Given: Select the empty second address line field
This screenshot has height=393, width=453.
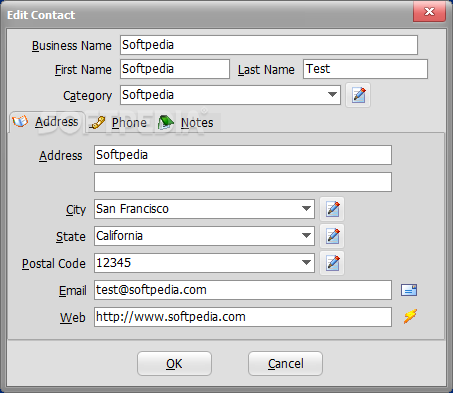Looking at the screenshot, I should pos(243,182).
